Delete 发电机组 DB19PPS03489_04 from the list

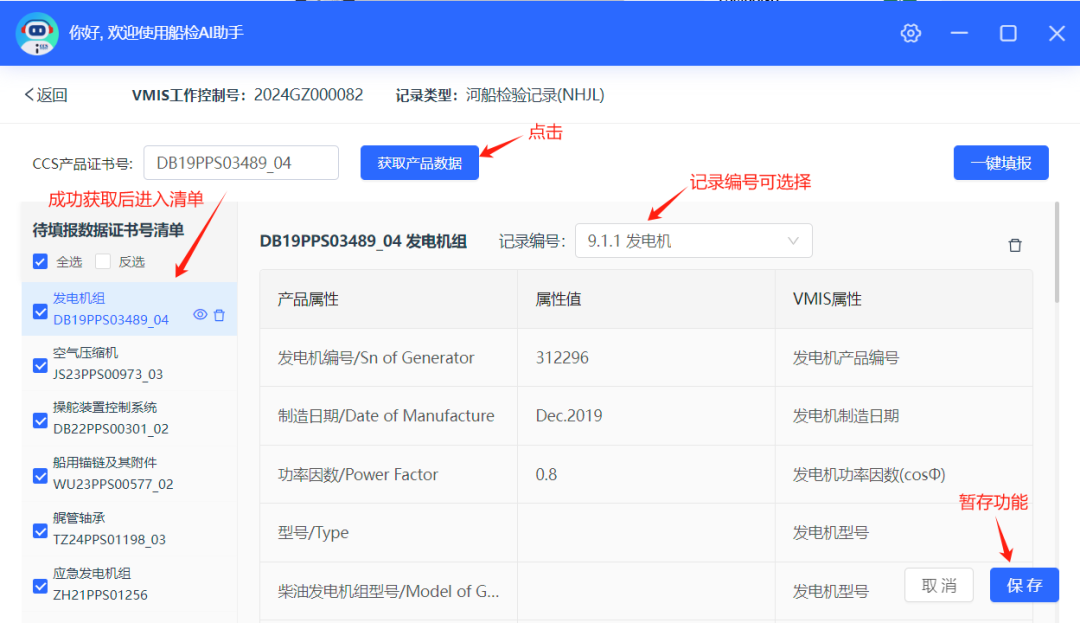pyautogui.click(x=219, y=315)
